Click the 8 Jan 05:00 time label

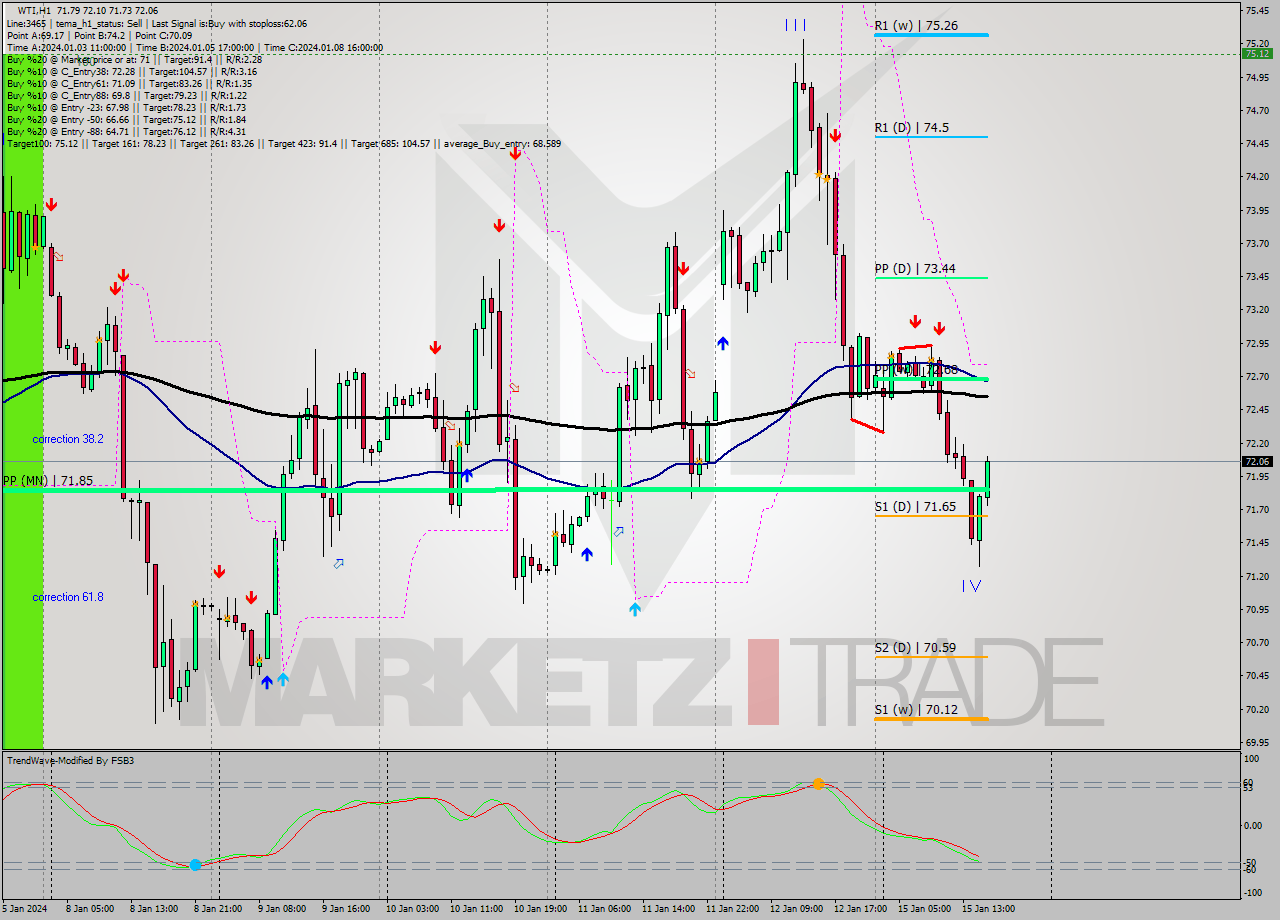click(89, 909)
